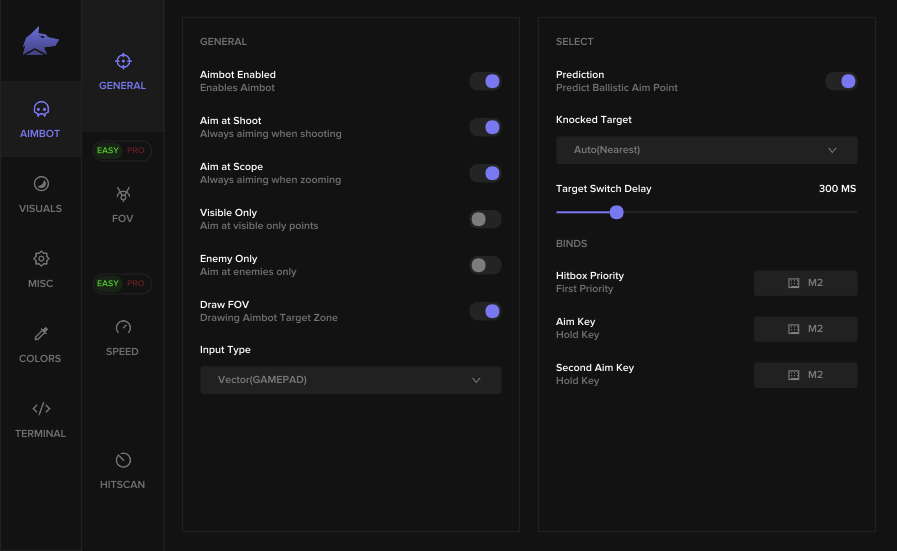Click the Aim Key M2 bind button
Image resolution: width=897 pixels, height=551 pixels.
[x=805, y=329]
